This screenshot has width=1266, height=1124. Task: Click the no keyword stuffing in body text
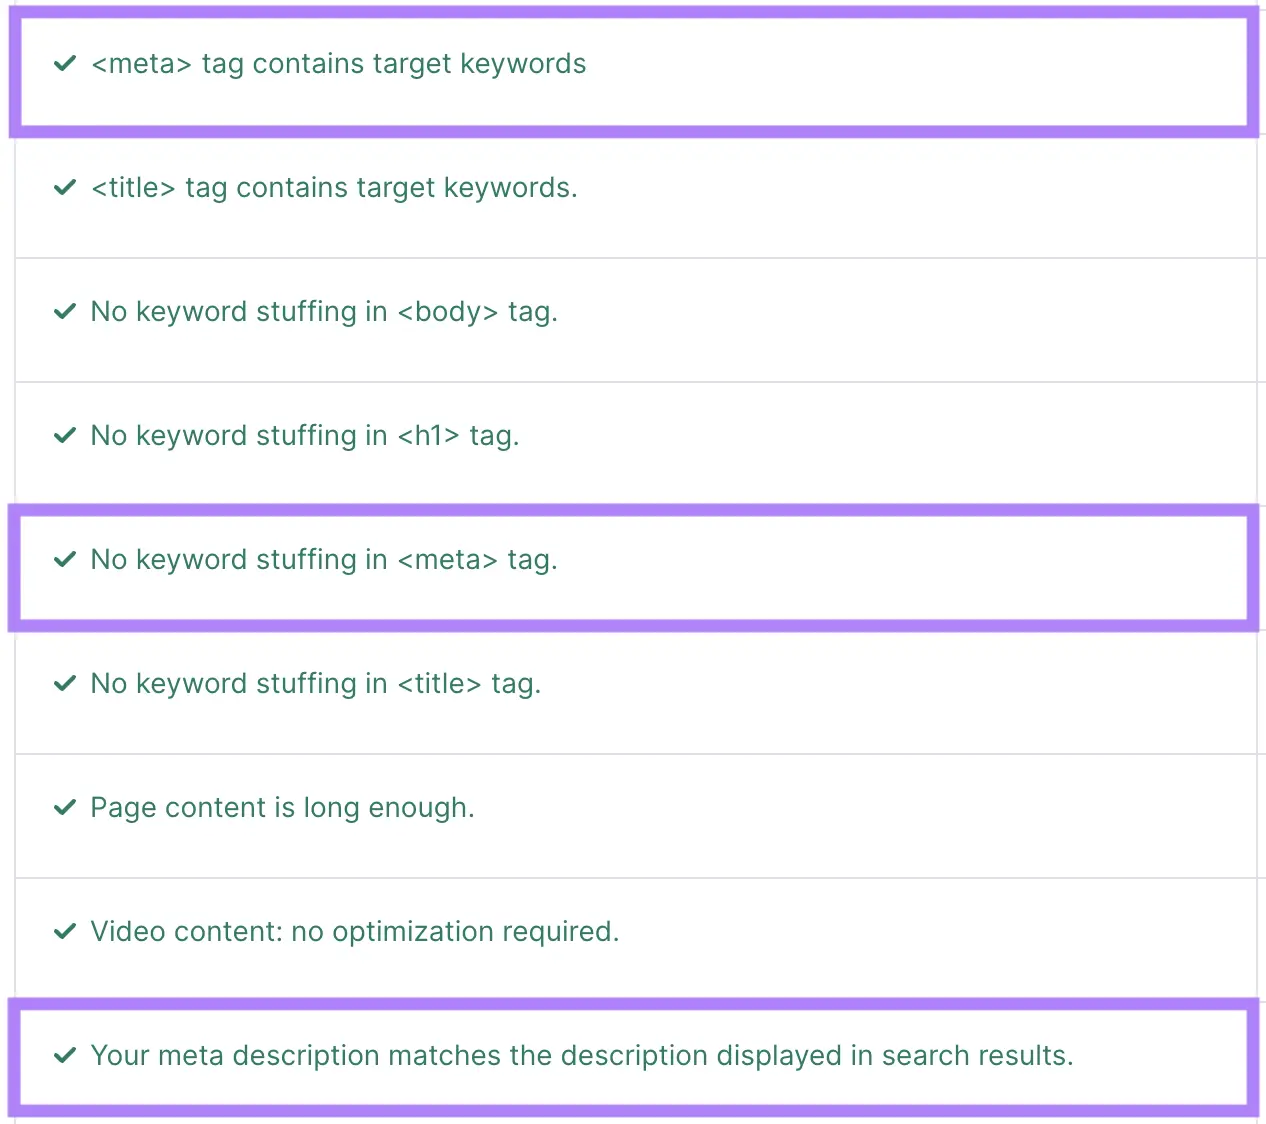click(x=323, y=311)
